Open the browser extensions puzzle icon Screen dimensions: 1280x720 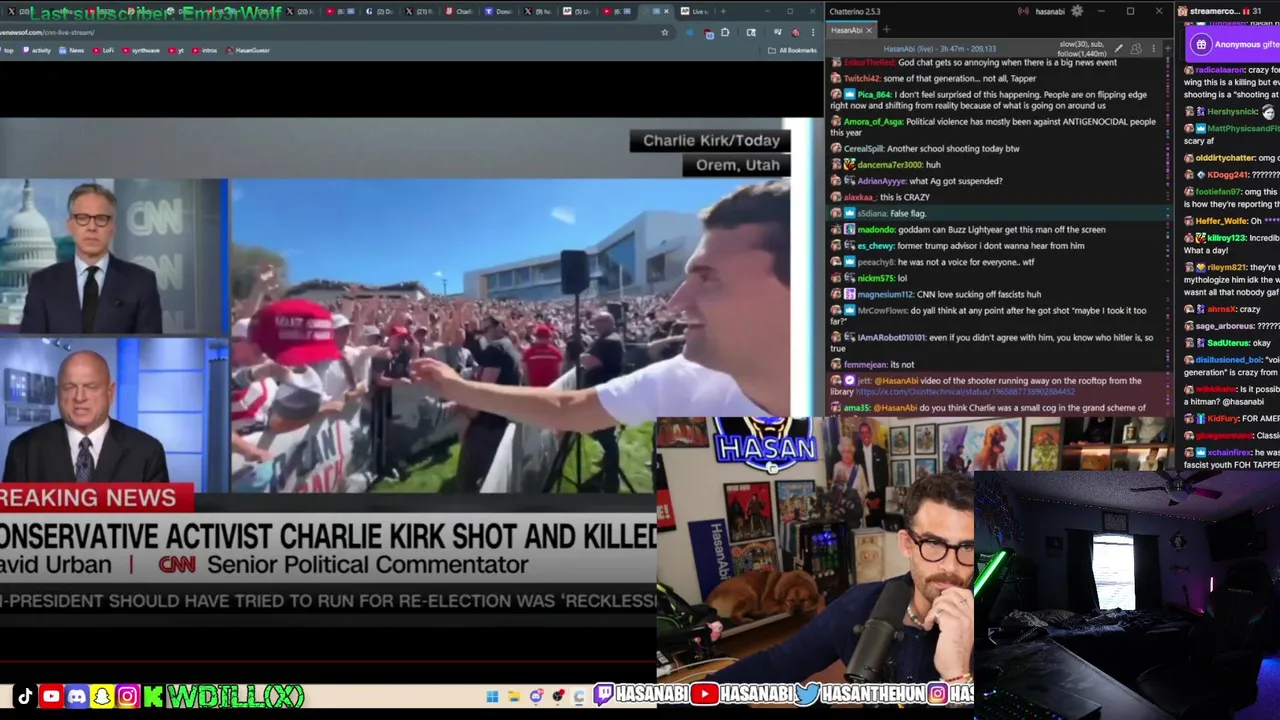(725, 32)
